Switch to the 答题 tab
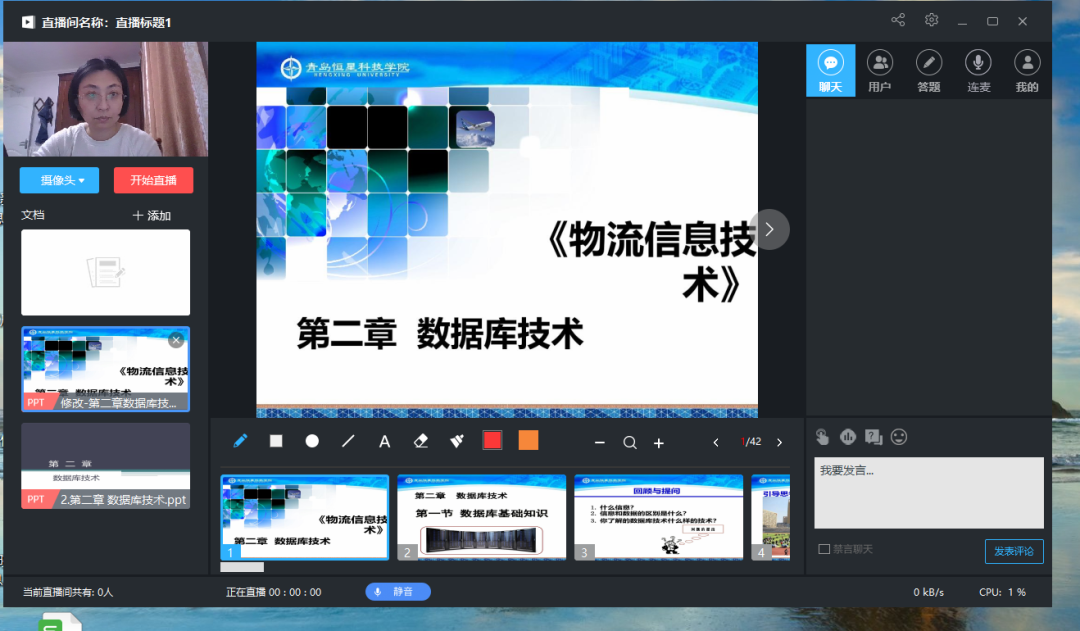This screenshot has height=631, width=1080. coord(929,71)
